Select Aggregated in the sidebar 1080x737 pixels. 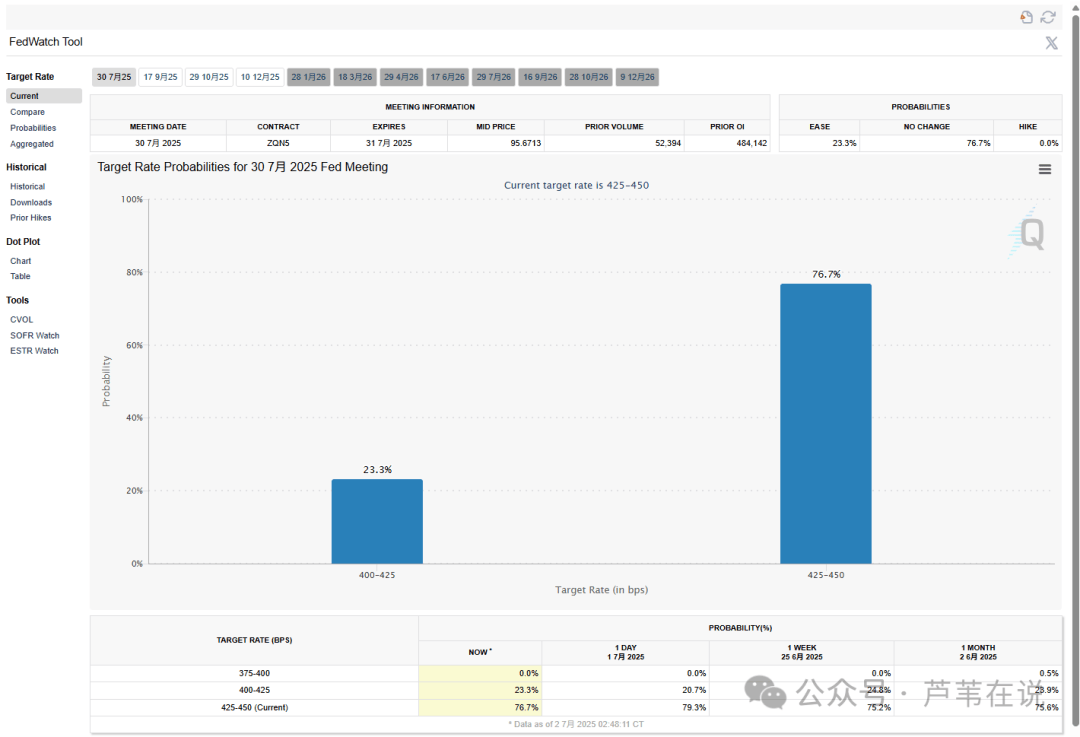coord(32,144)
